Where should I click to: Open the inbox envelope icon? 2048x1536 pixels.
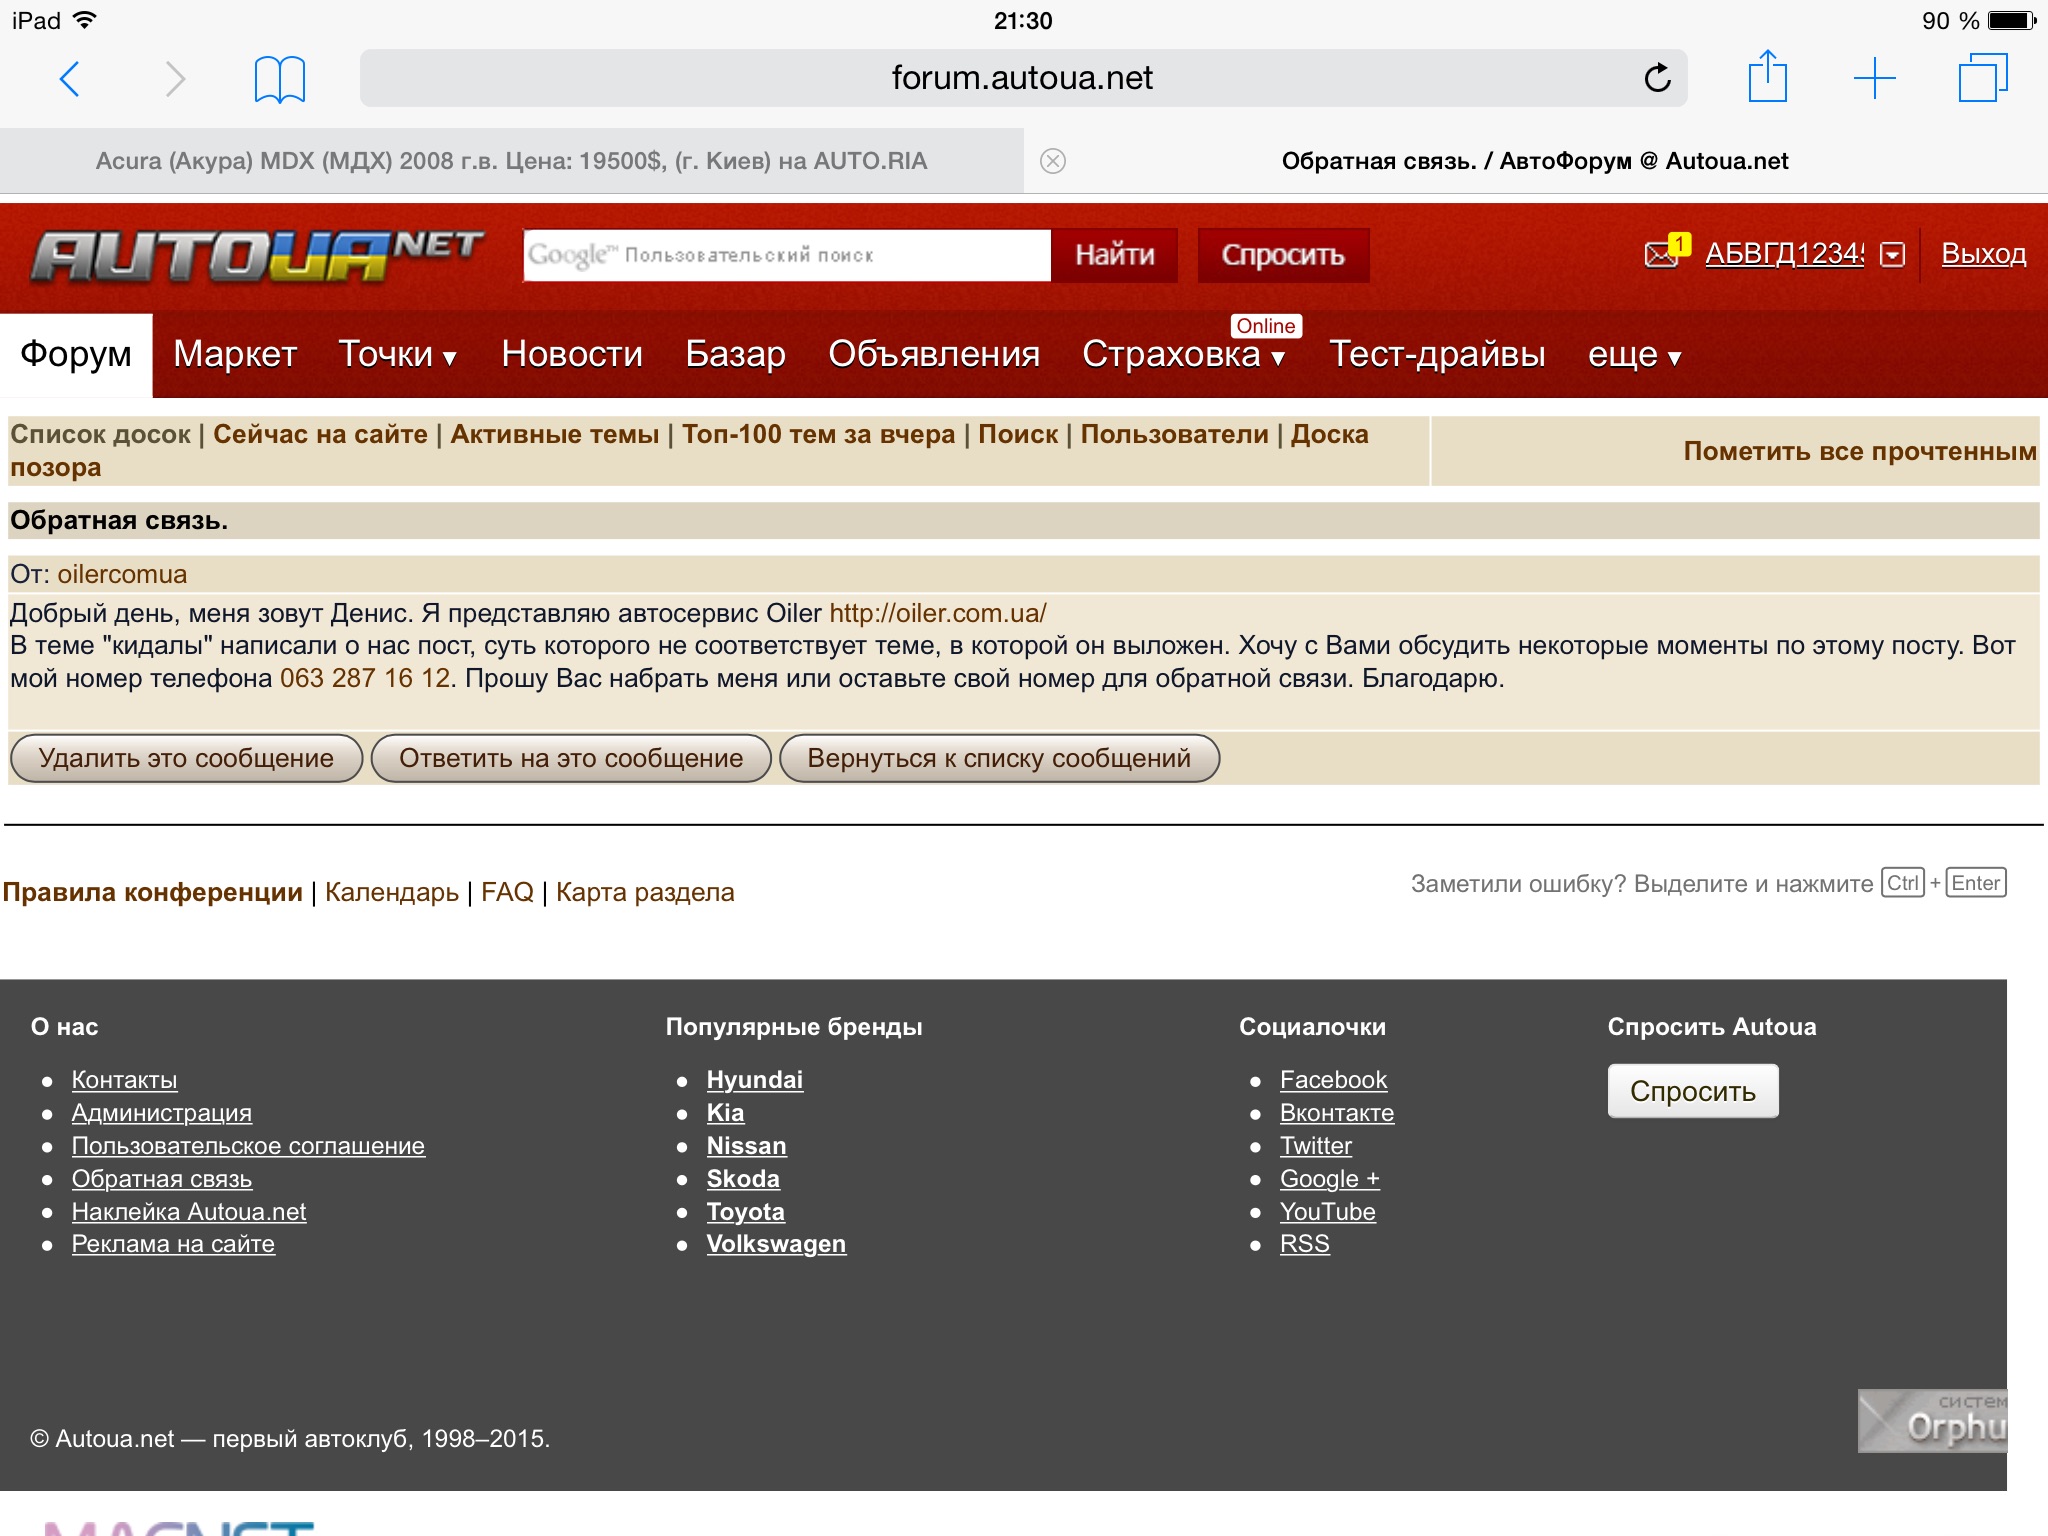pos(1662,254)
